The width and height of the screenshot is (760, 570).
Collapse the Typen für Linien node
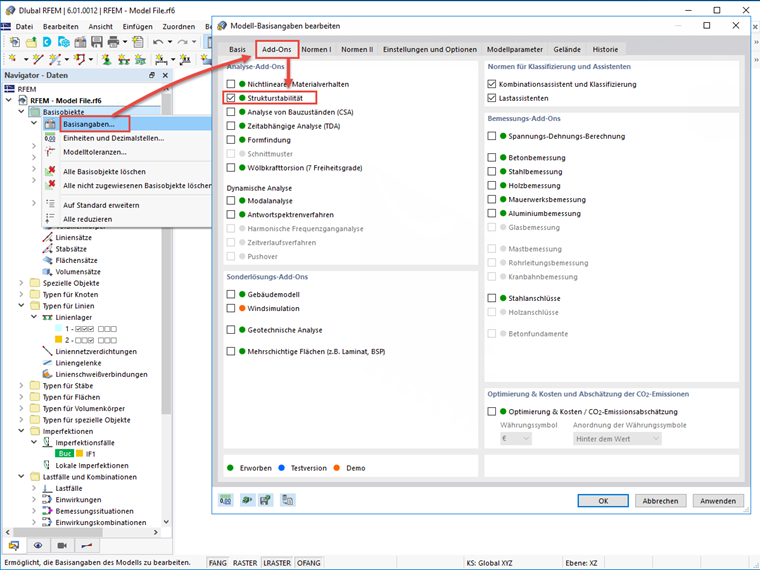(x=21, y=306)
